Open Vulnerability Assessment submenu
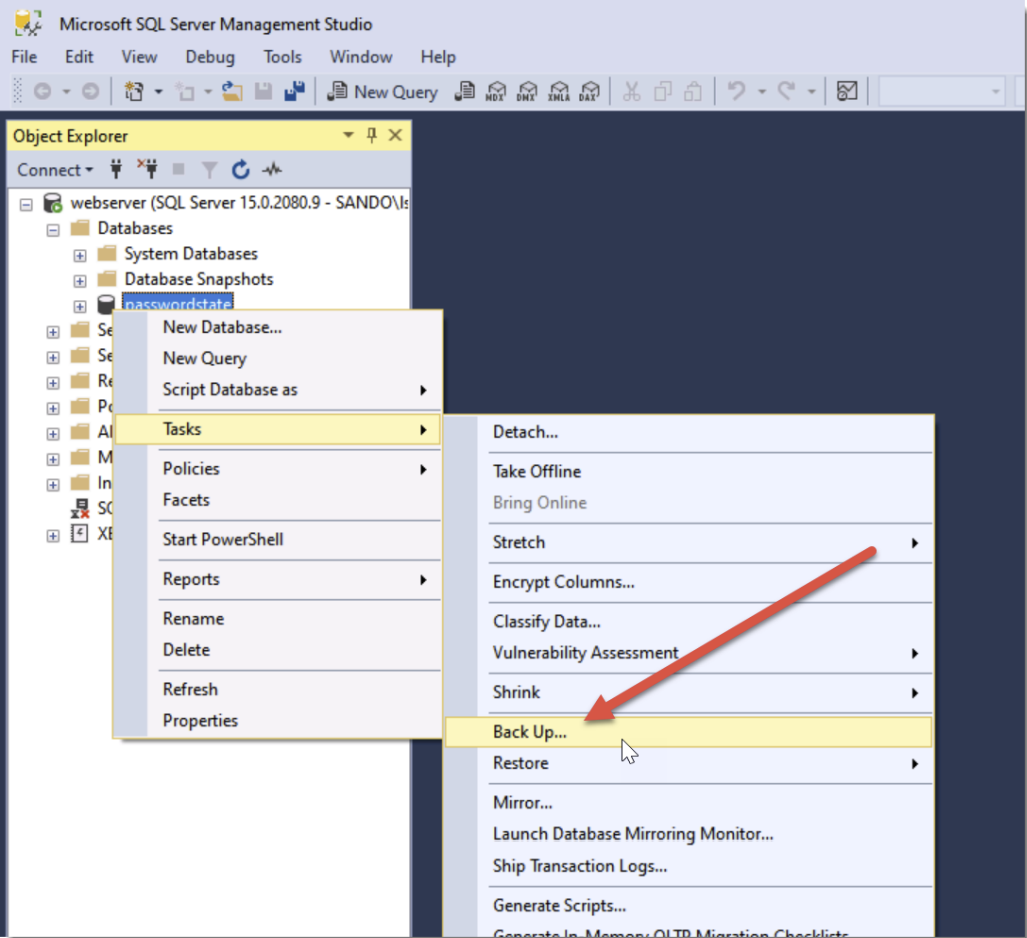1027x938 pixels. point(688,653)
